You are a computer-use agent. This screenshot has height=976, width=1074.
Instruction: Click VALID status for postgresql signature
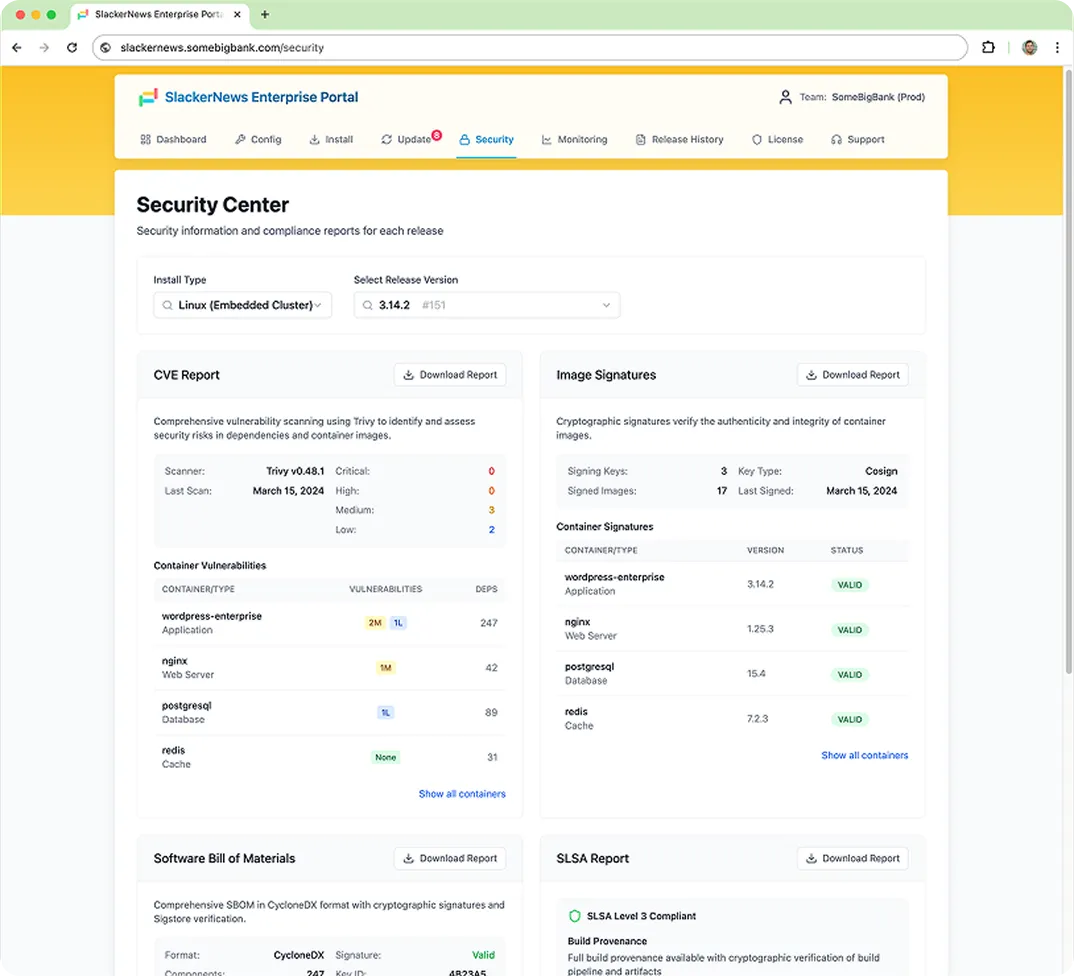850,675
